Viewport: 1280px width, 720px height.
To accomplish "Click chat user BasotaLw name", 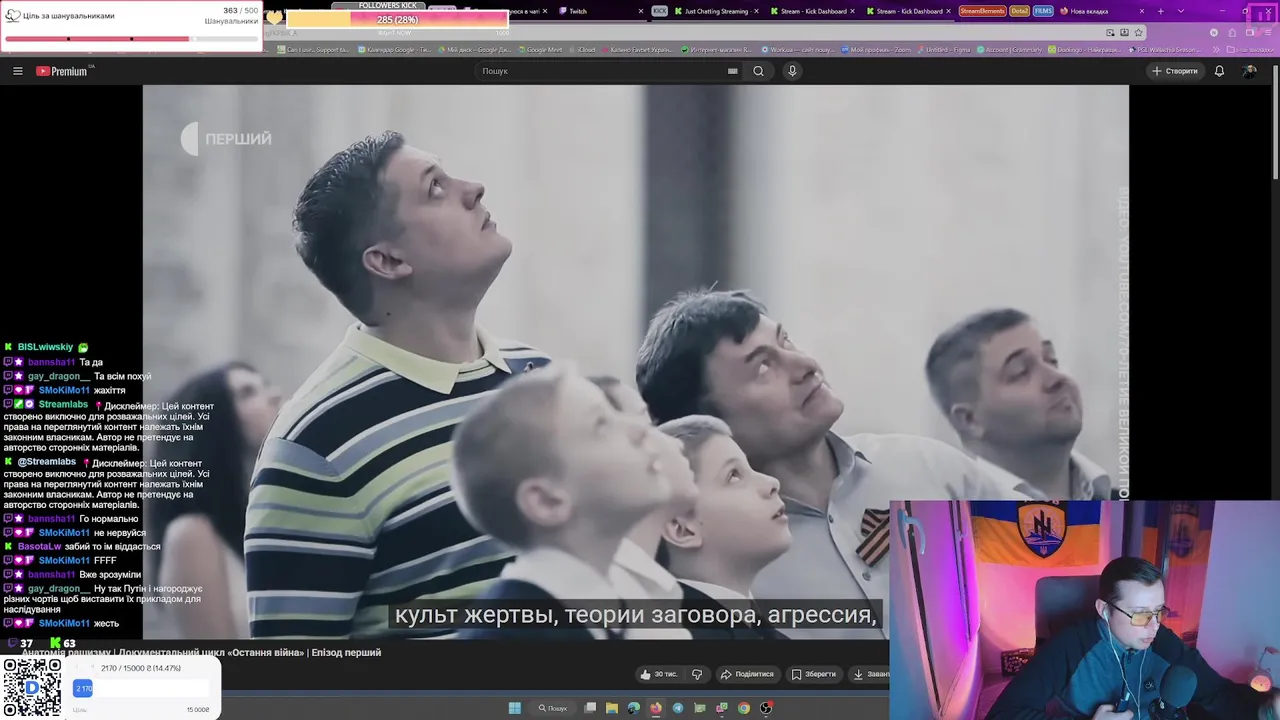I will point(40,547).
